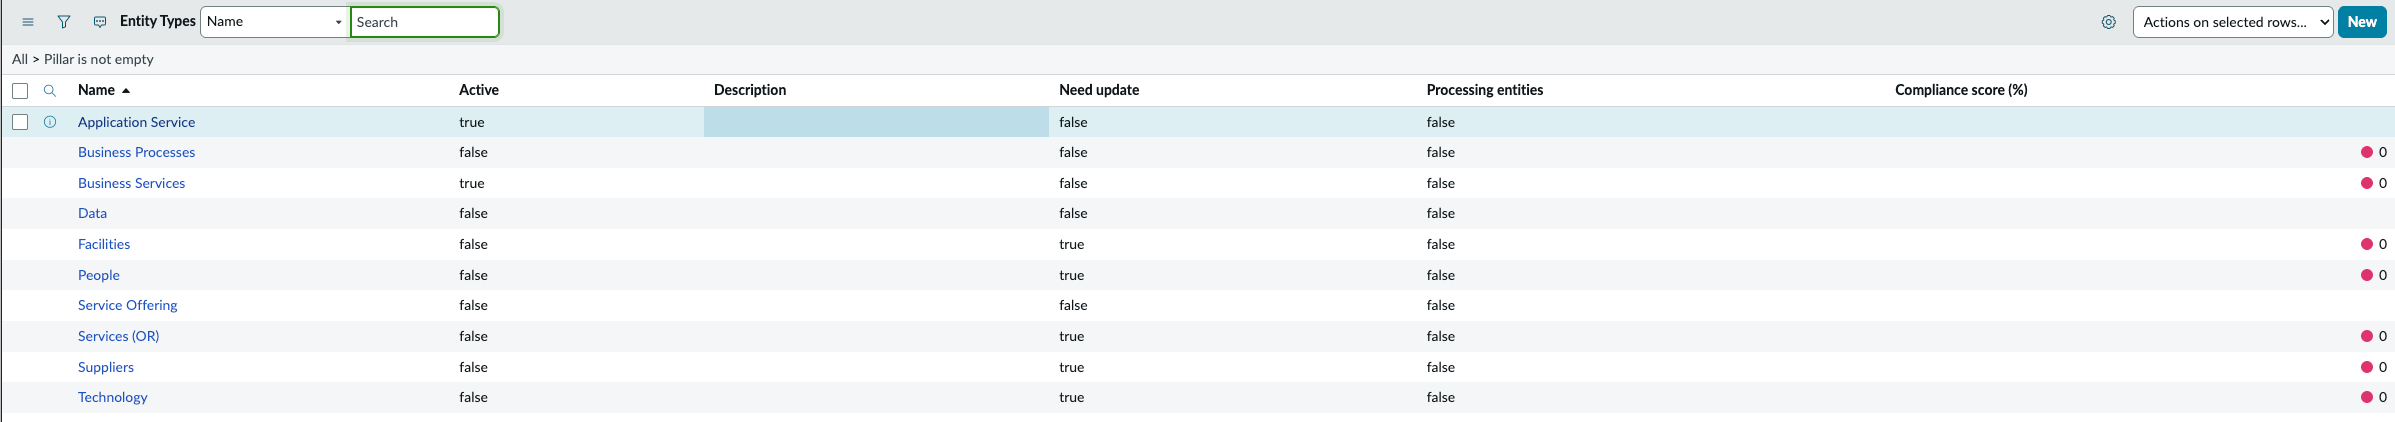Open Actions on selected rows dropdown

(2233, 22)
